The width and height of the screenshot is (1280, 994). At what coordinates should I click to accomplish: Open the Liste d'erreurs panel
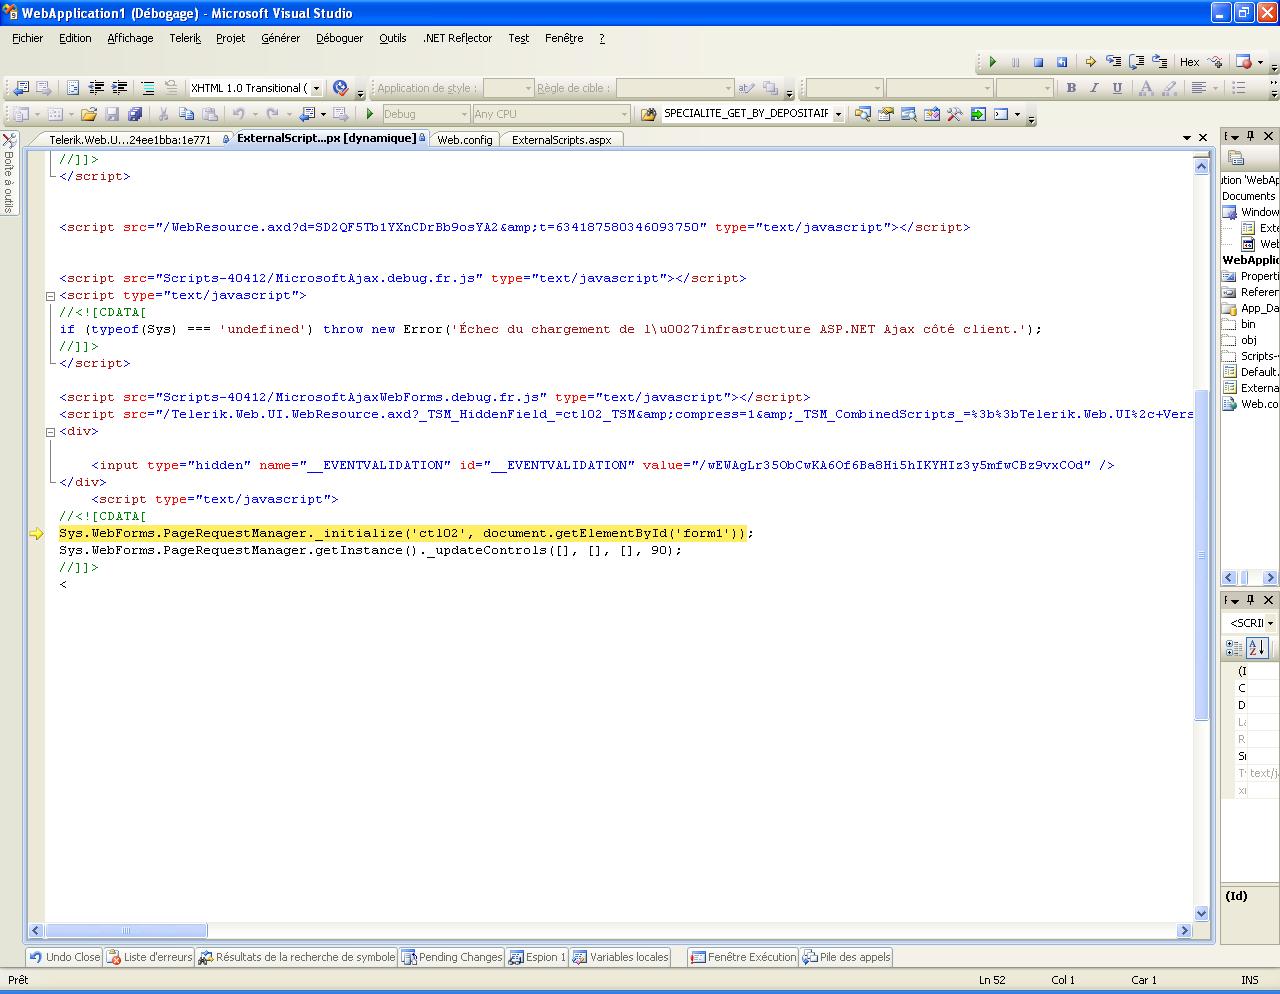pos(150,957)
